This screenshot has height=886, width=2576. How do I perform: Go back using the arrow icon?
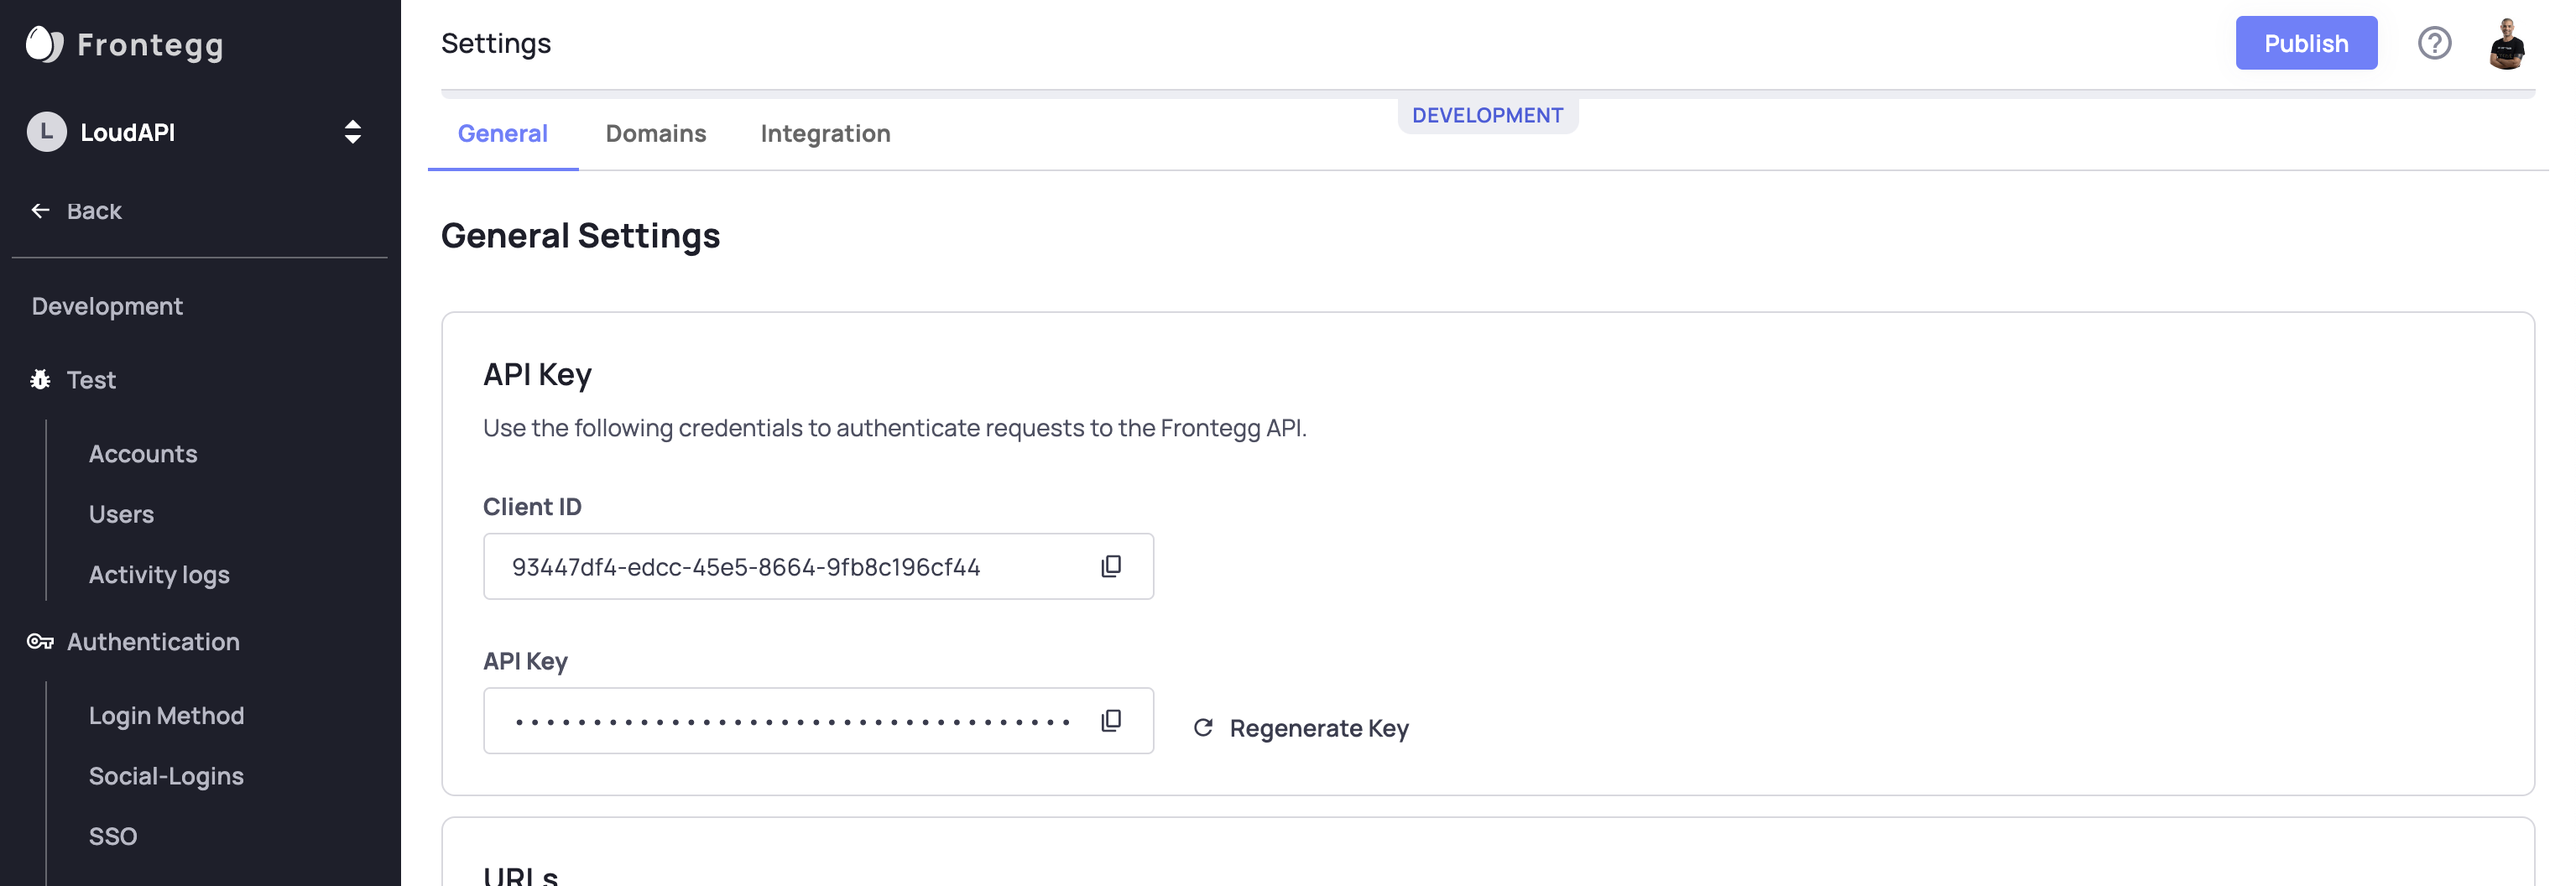(x=40, y=211)
